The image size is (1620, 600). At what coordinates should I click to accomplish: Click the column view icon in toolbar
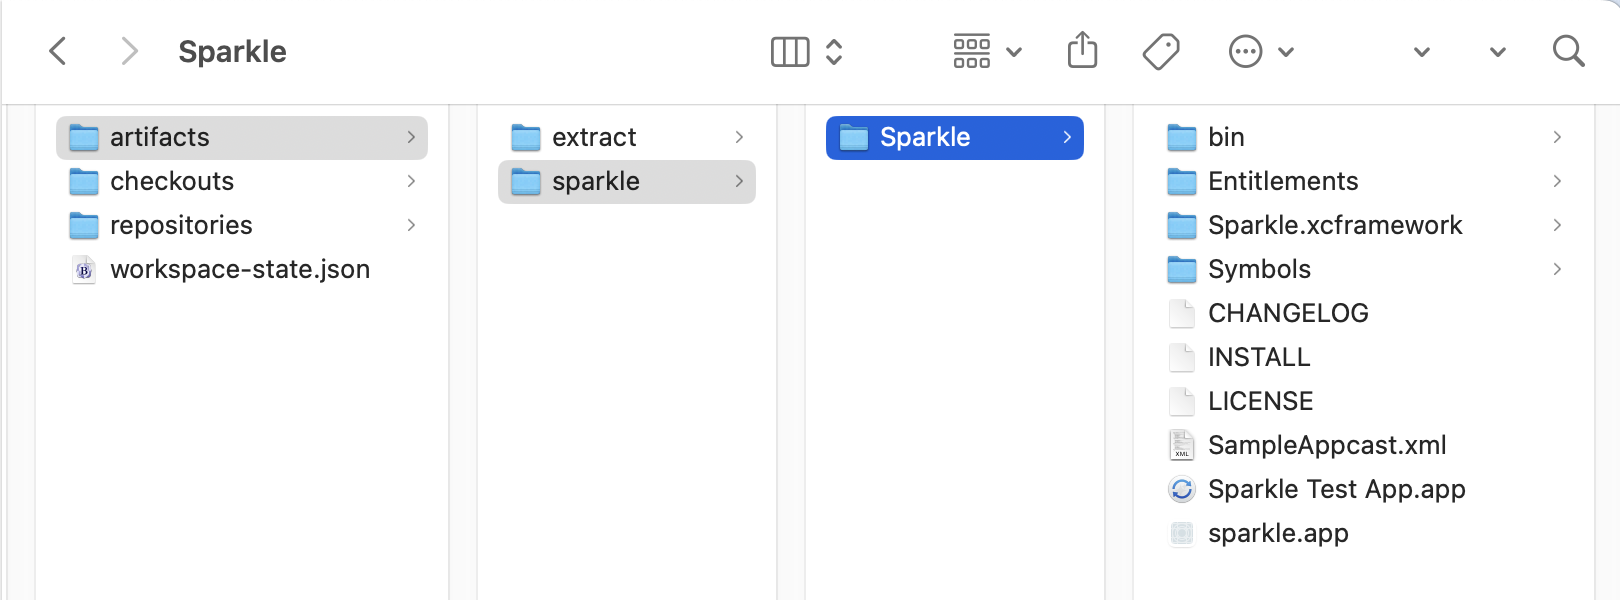791,50
